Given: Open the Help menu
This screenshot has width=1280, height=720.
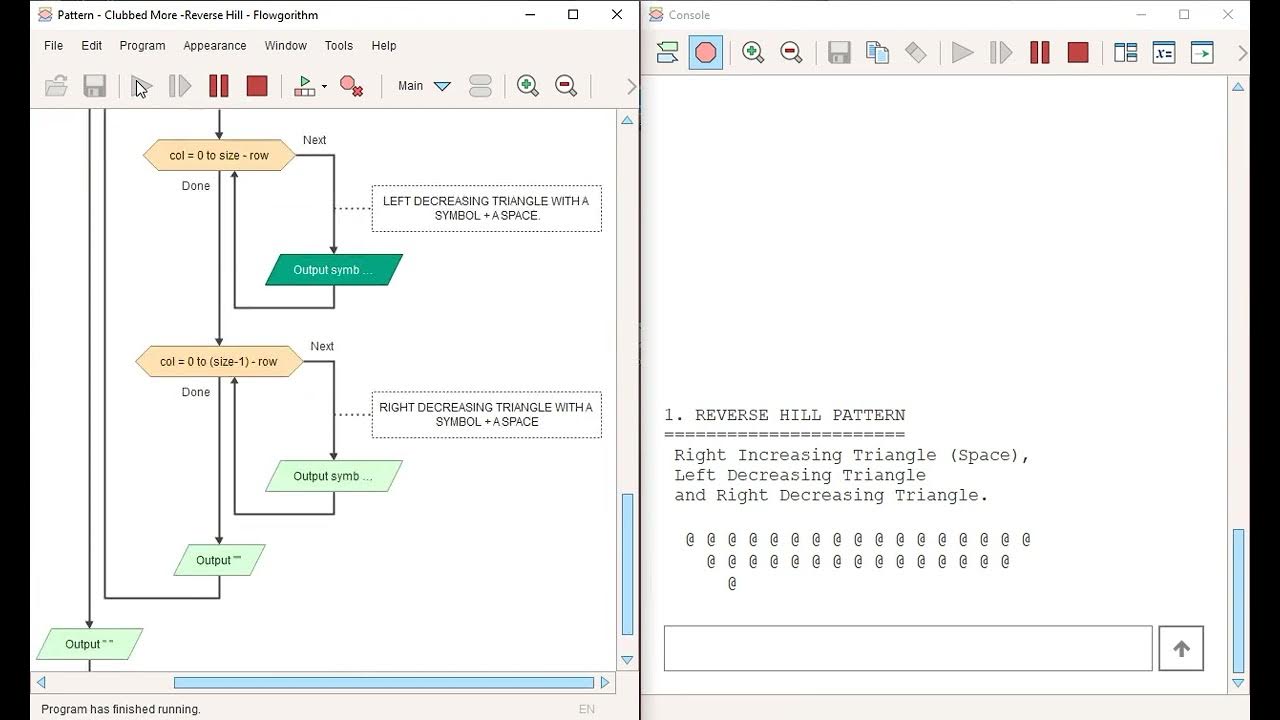Looking at the screenshot, I should click(x=384, y=46).
